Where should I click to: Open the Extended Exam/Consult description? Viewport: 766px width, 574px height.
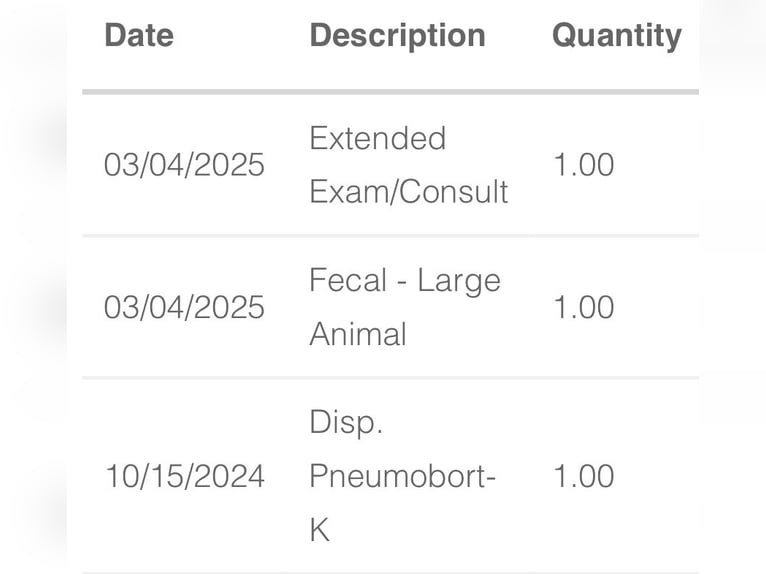click(408, 165)
